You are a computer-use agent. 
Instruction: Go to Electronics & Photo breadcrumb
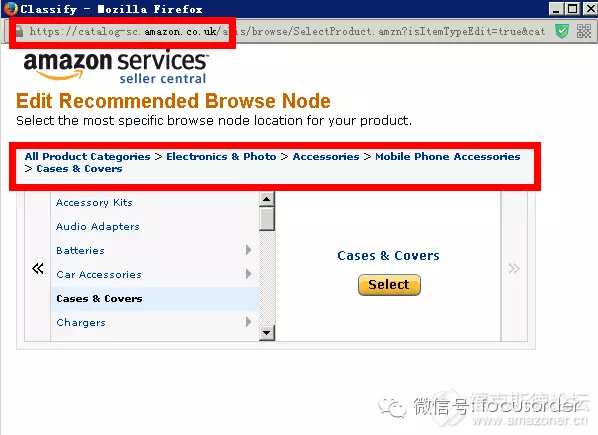point(221,157)
